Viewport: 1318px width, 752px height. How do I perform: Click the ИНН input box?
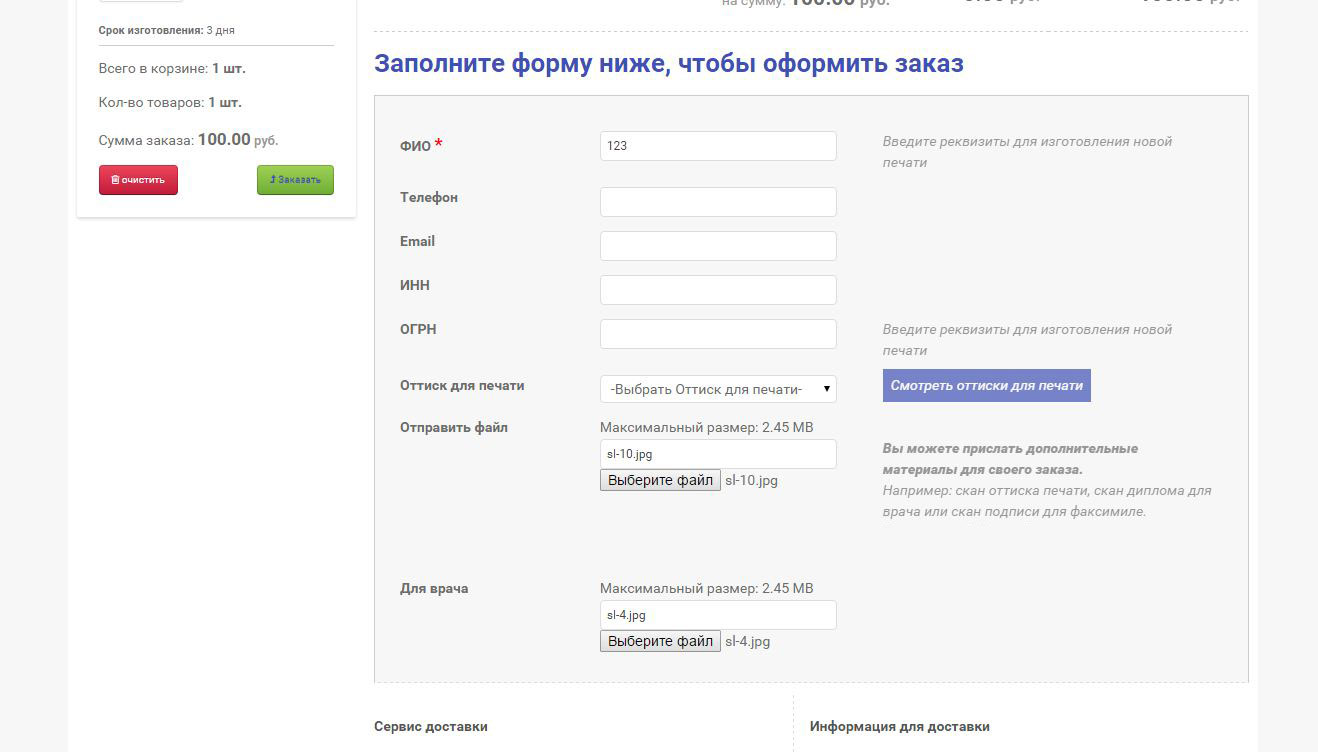point(717,290)
